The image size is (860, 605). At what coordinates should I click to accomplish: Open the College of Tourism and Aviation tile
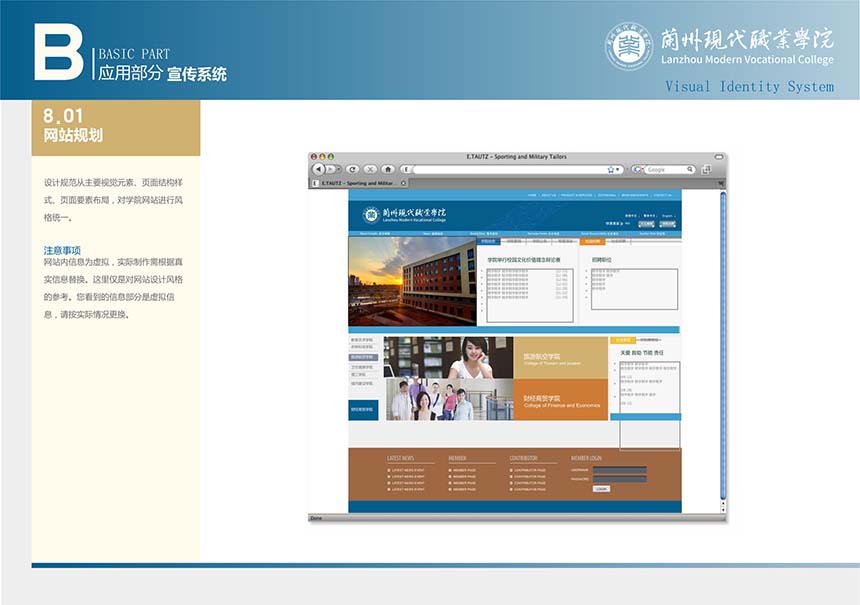tap(561, 358)
